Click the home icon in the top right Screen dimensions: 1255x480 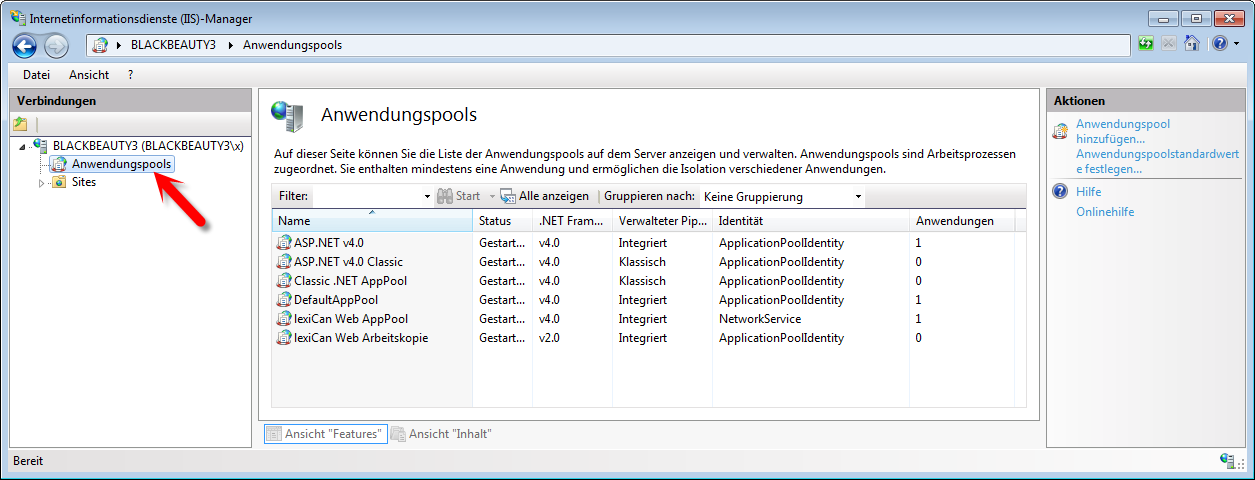(x=1191, y=44)
